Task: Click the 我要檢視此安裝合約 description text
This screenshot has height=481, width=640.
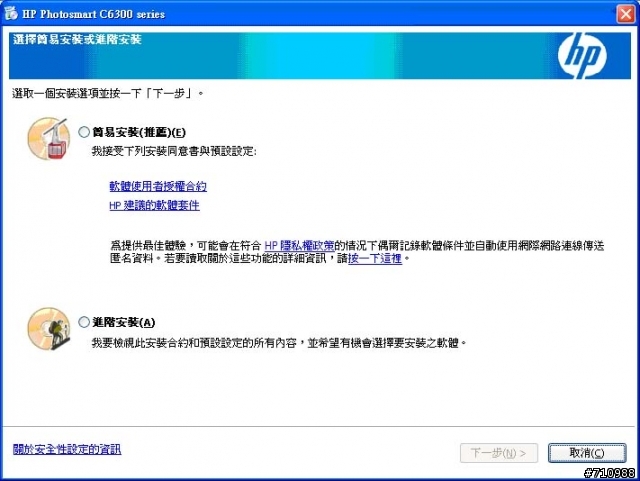Action: click(x=279, y=343)
